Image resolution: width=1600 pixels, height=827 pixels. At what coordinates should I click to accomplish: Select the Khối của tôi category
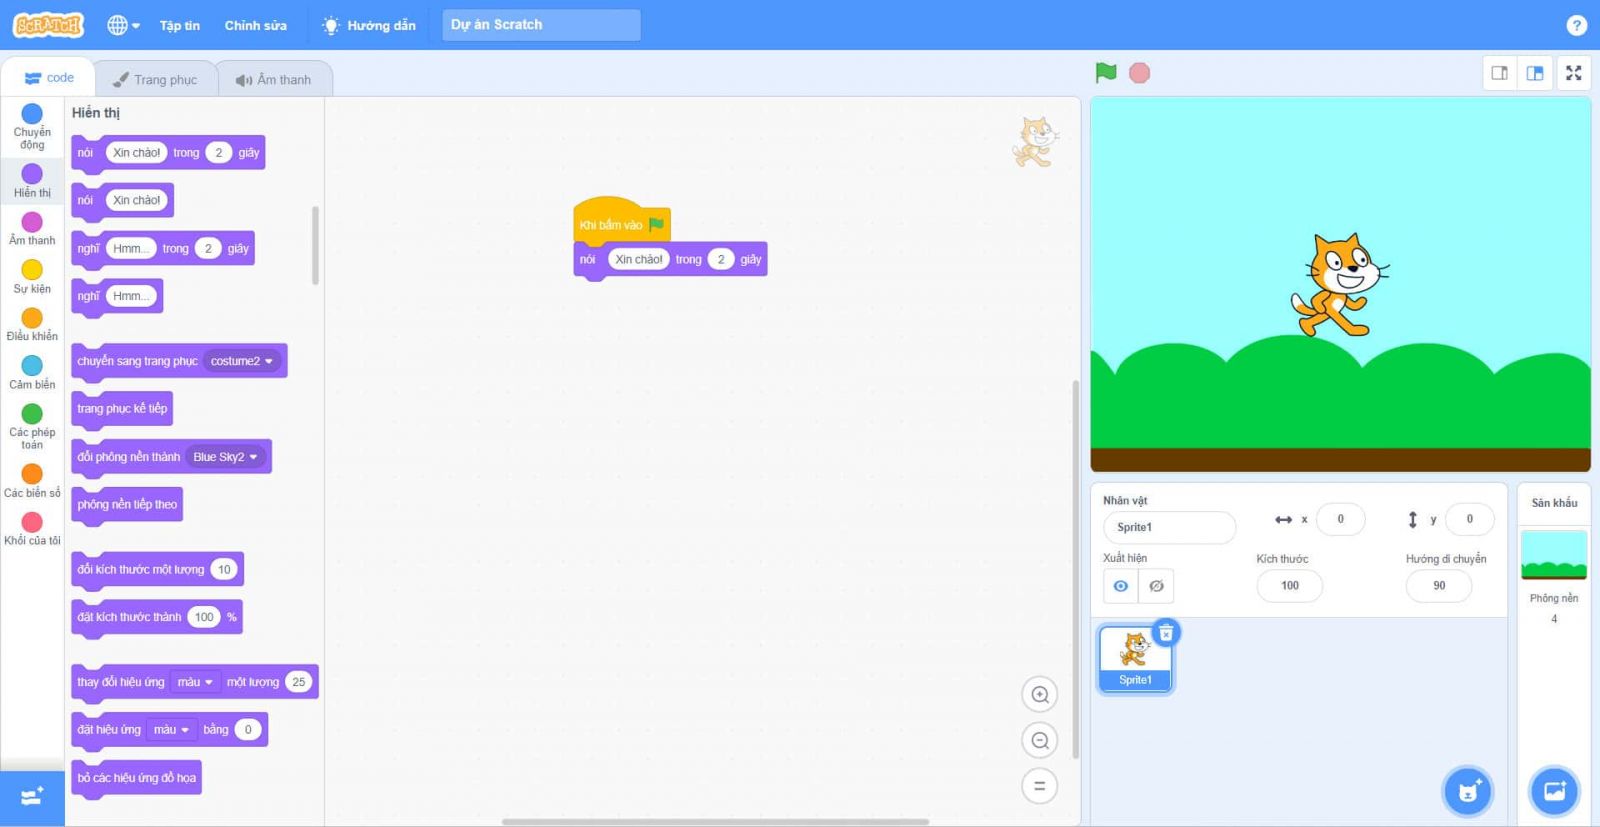[32, 529]
